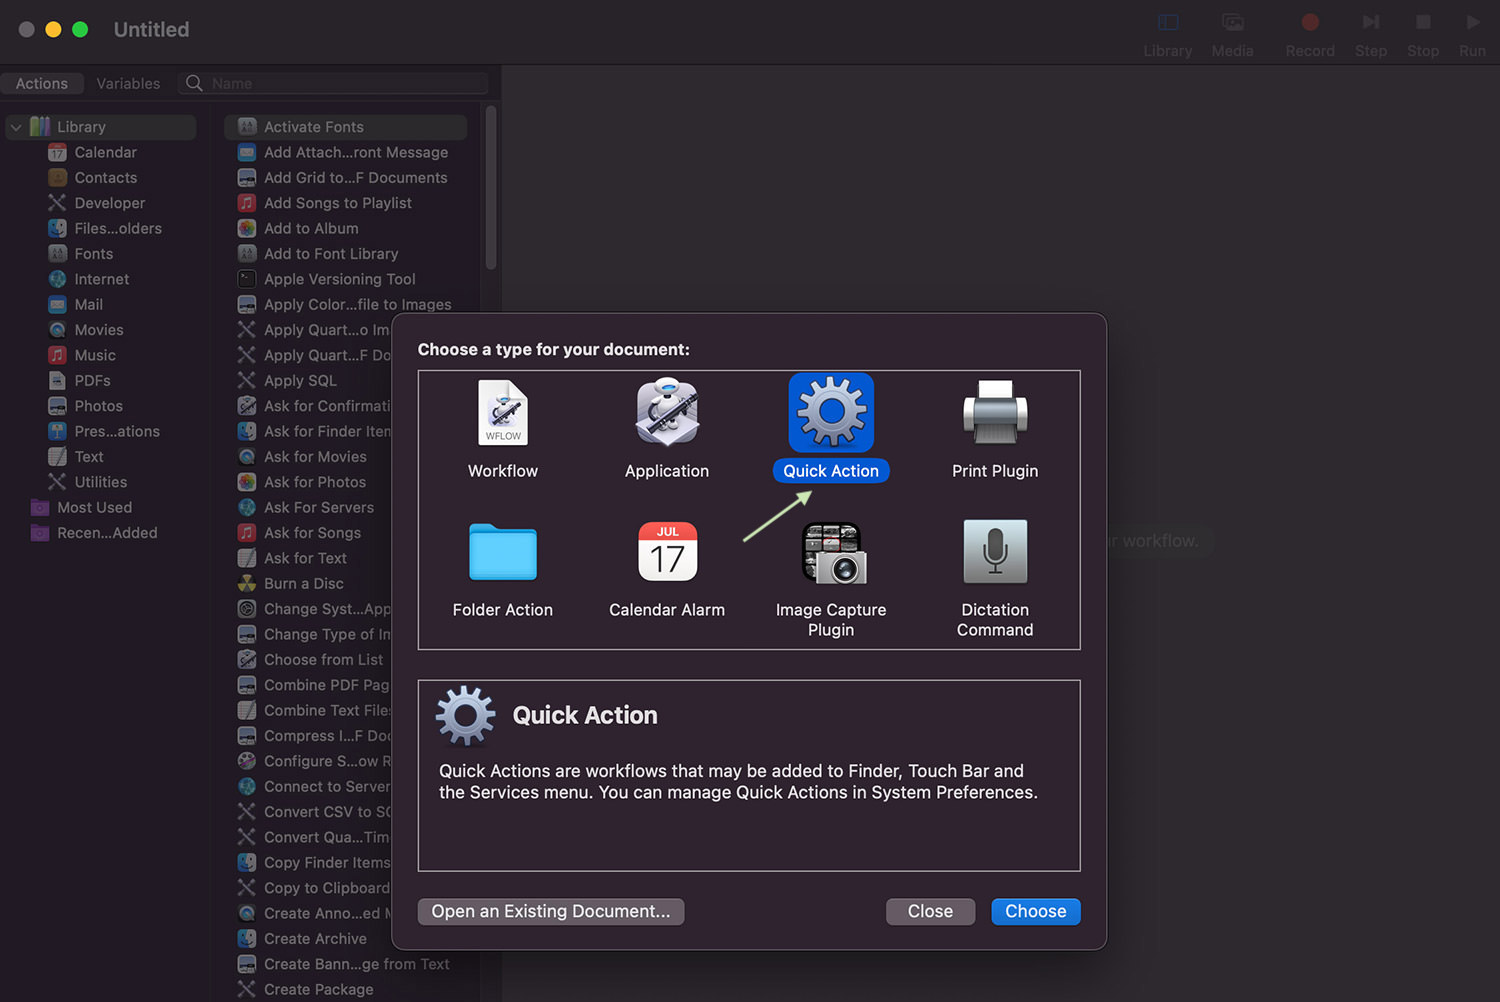Click the Photos category icon
The height and width of the screenshot is (1002, 1500).
click(x=58, y=406)
